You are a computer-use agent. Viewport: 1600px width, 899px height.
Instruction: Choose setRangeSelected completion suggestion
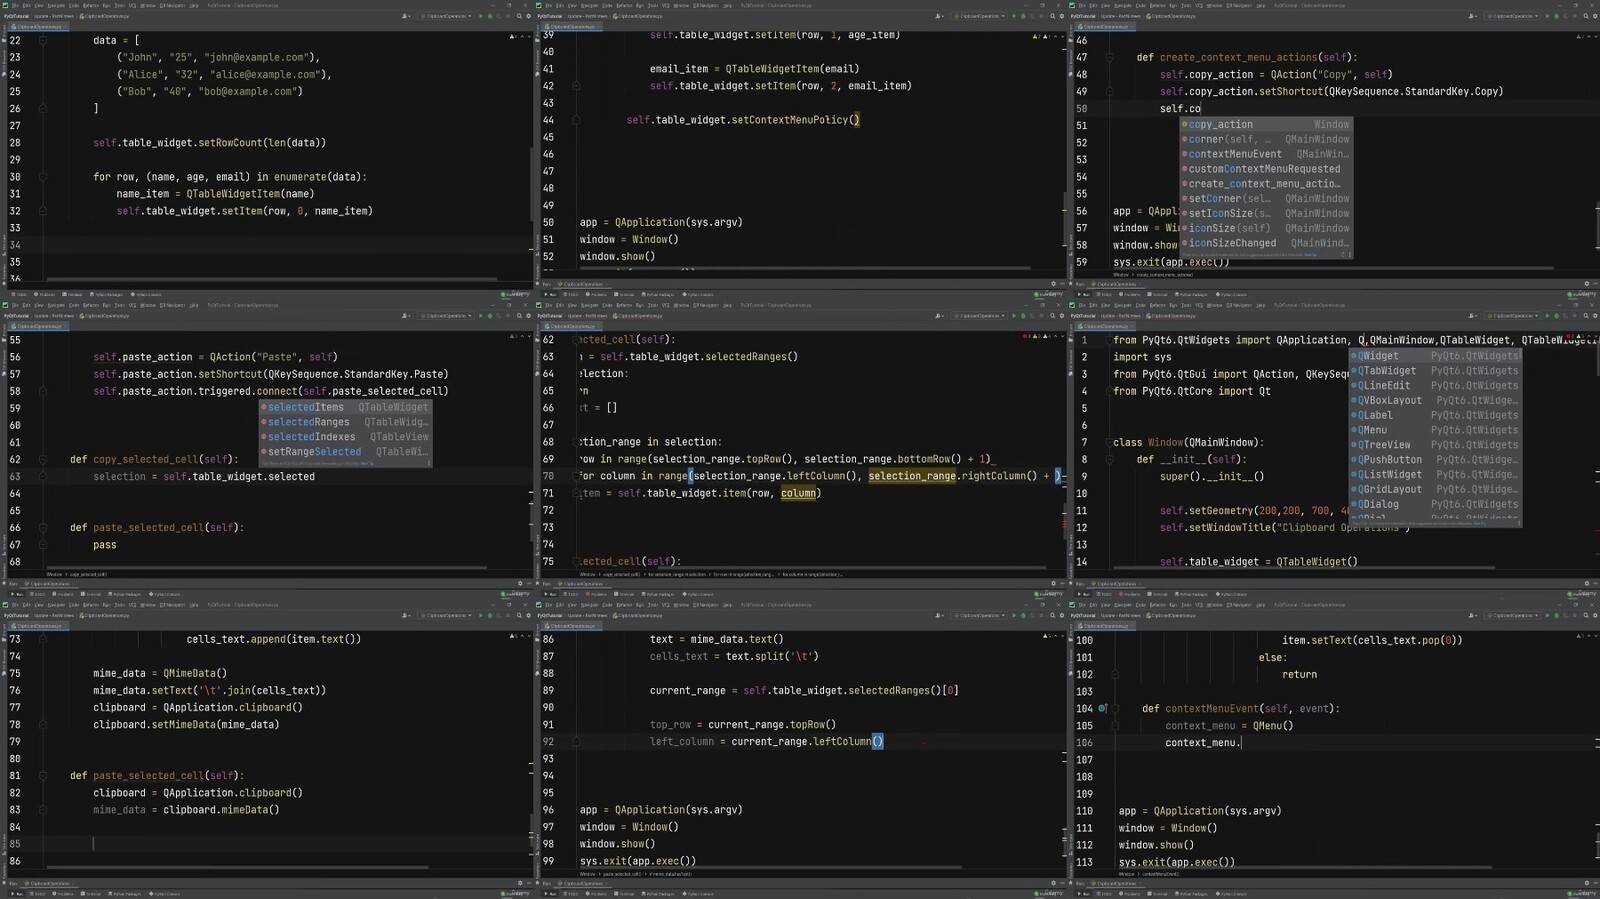[346, 452]
